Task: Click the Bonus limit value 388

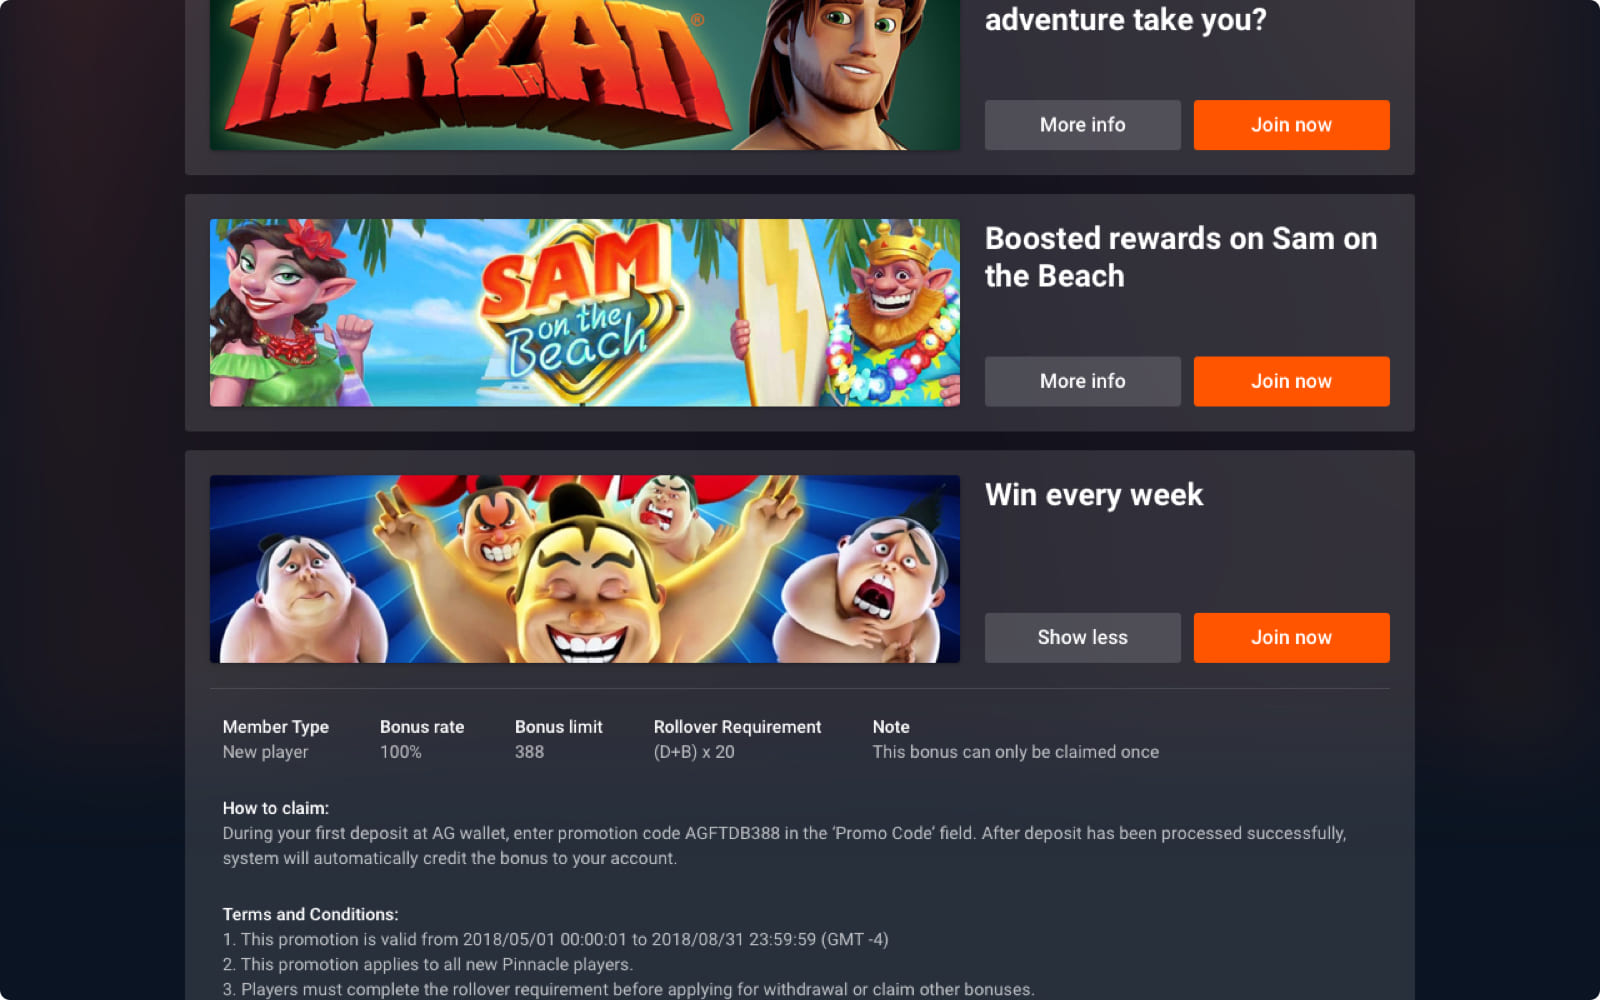Action: coord(529,752)
